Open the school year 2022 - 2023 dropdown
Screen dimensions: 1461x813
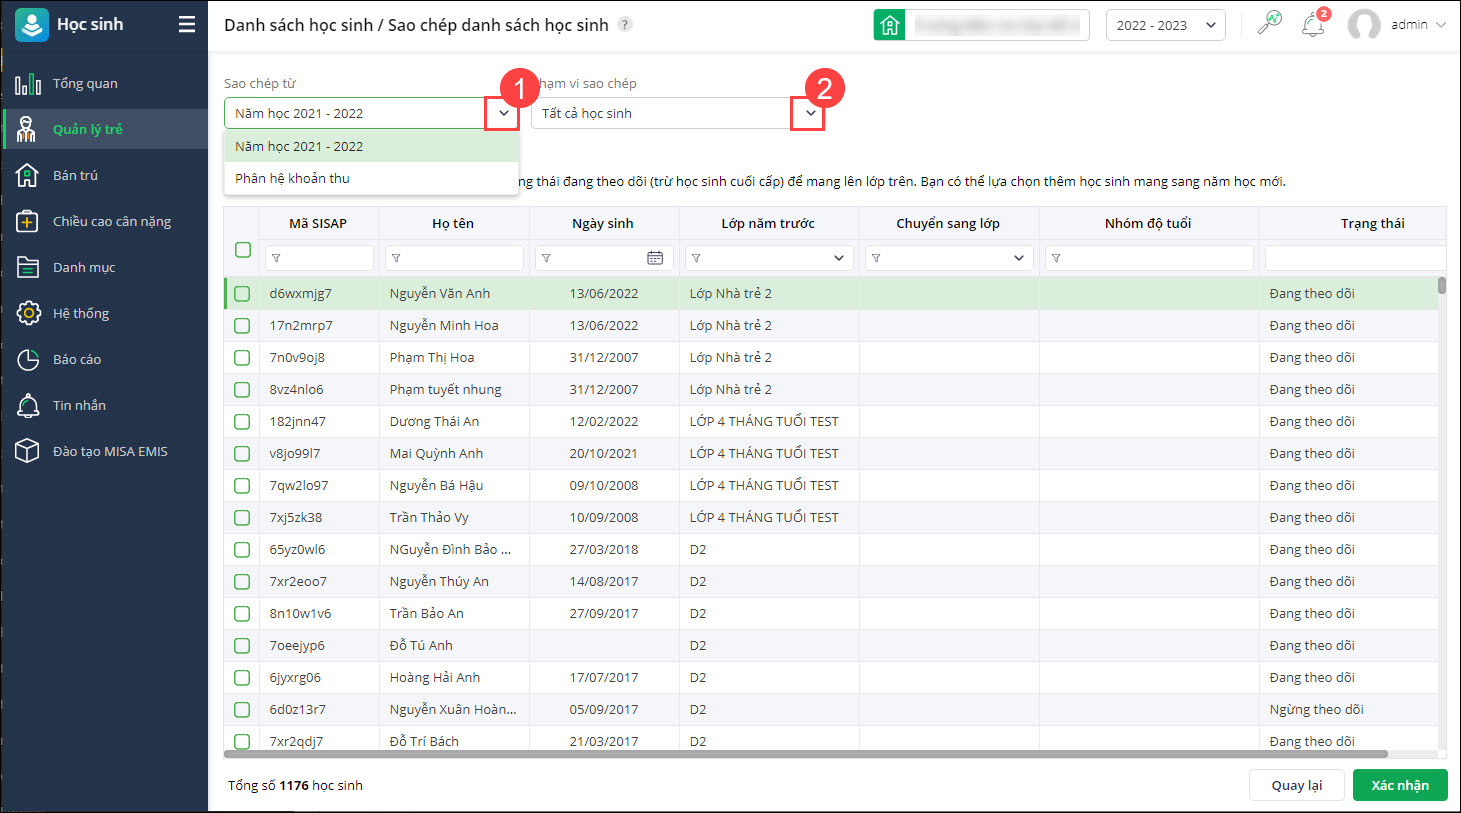pos(1166,25)
